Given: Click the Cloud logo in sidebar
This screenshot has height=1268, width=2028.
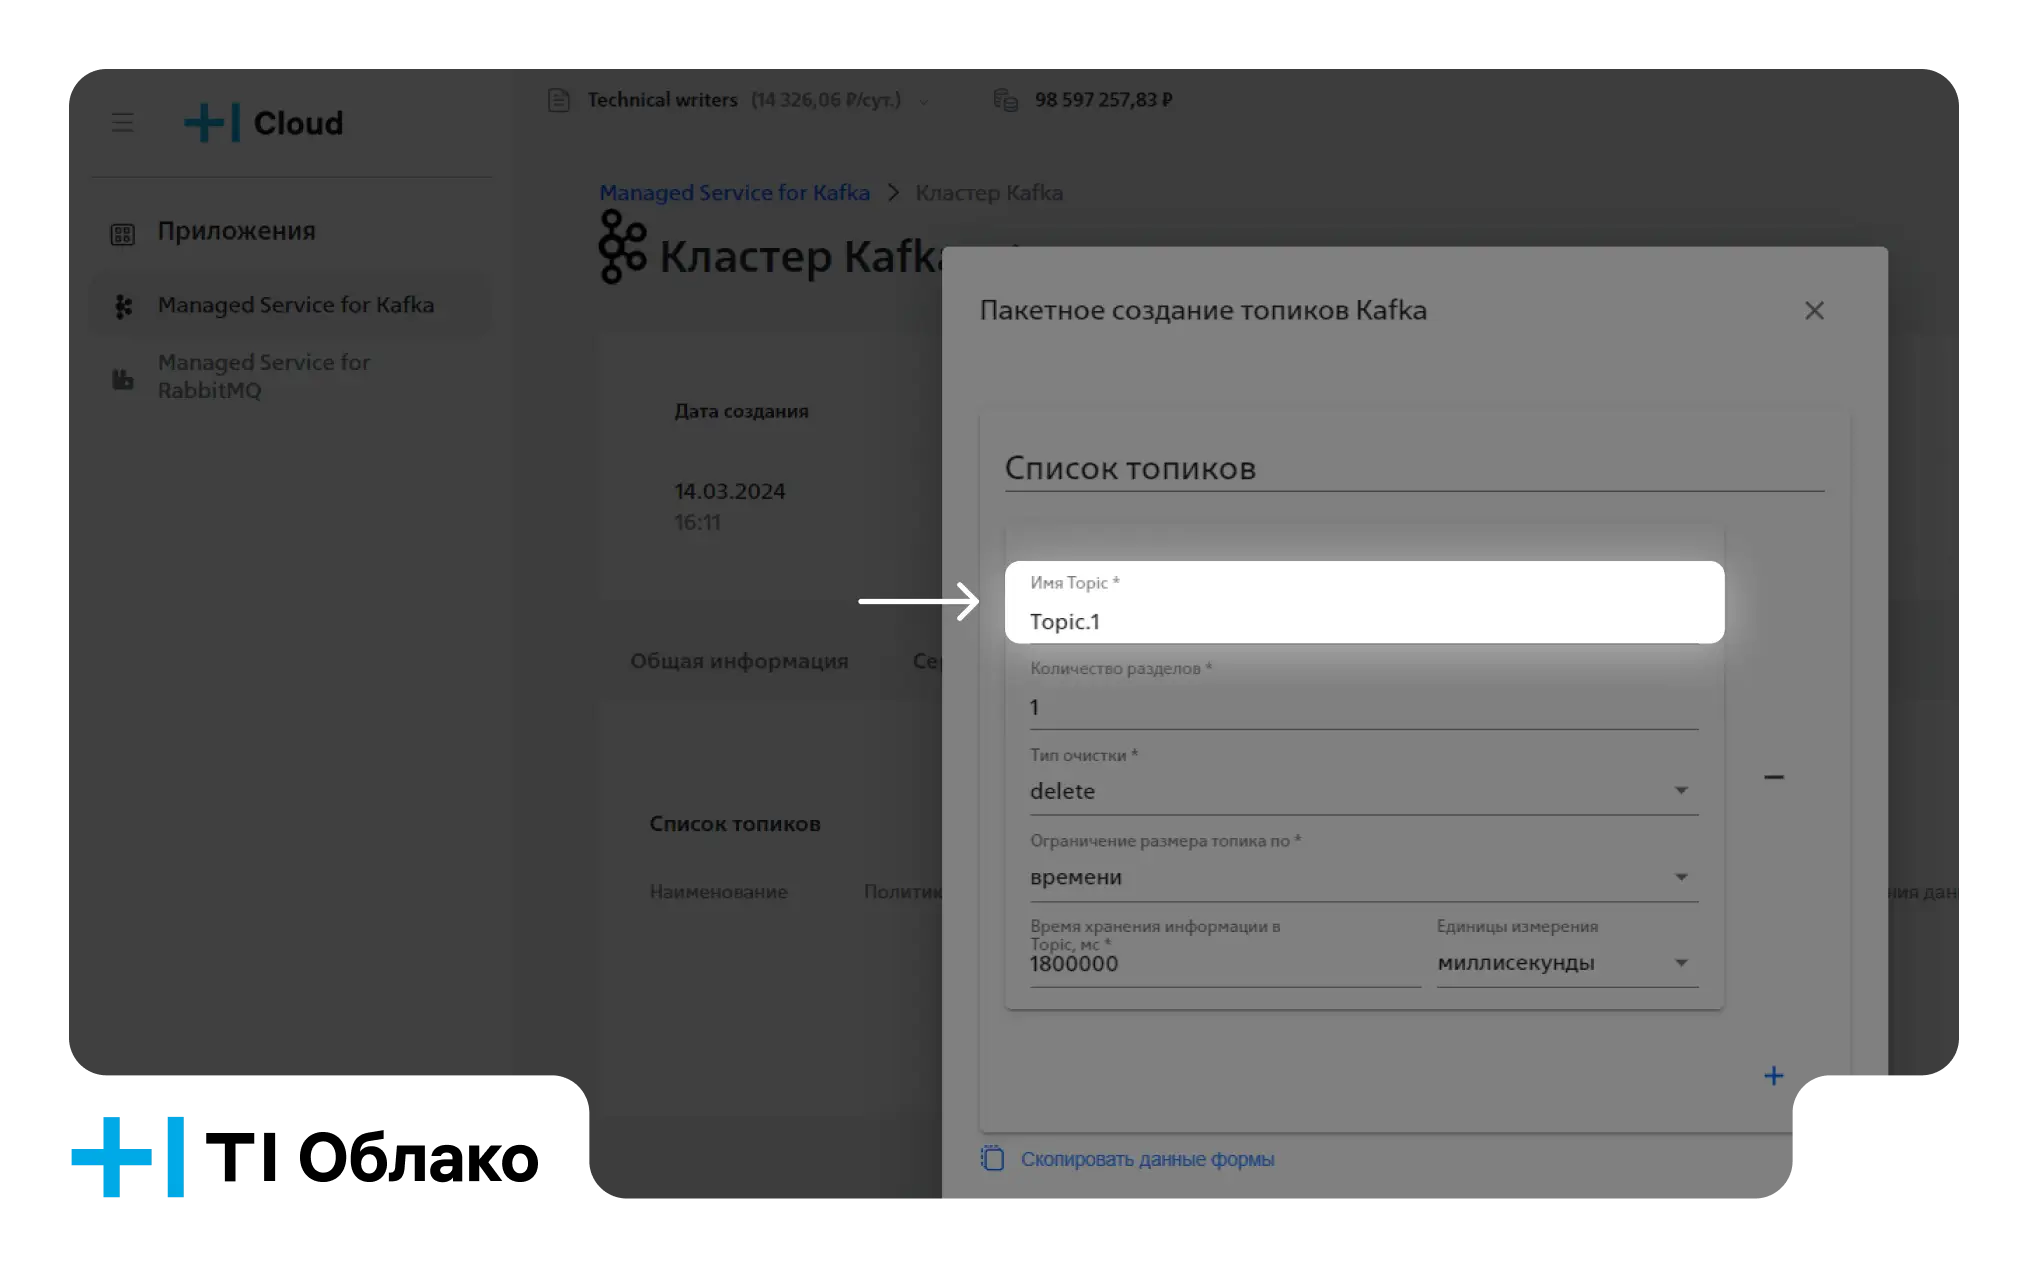Looking at the screenshot, I should (264, 123).
